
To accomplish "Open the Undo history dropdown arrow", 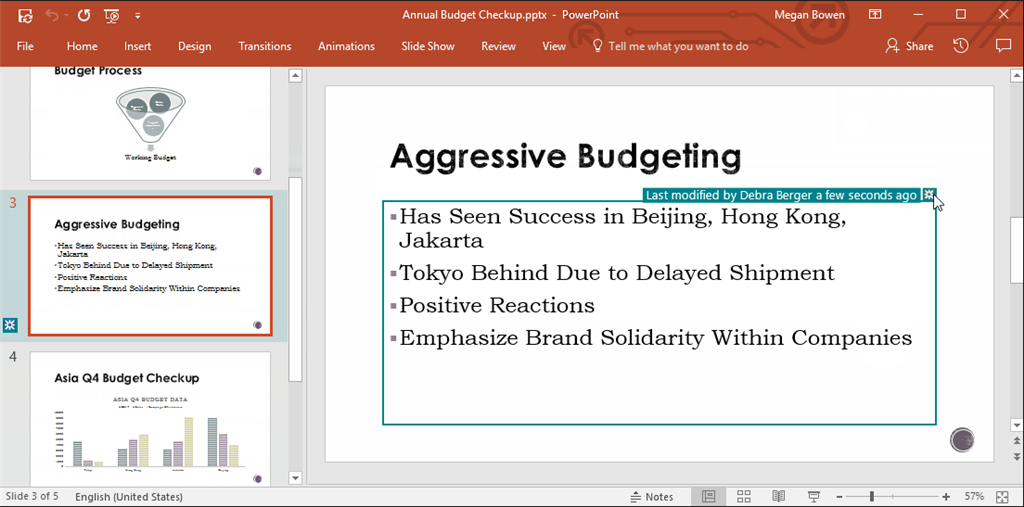I will [x=66, y=15].
